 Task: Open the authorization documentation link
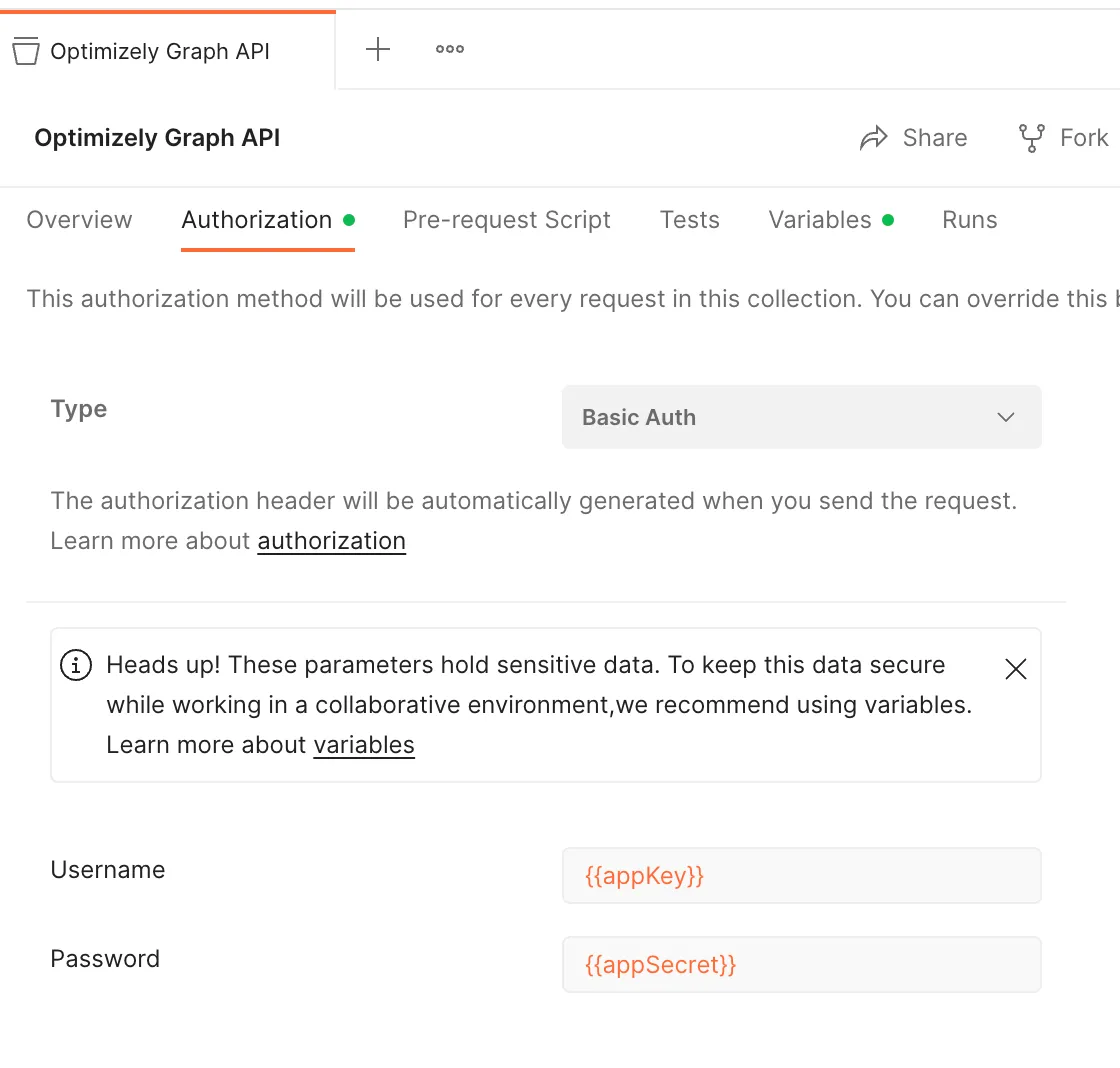click(331, 542)
